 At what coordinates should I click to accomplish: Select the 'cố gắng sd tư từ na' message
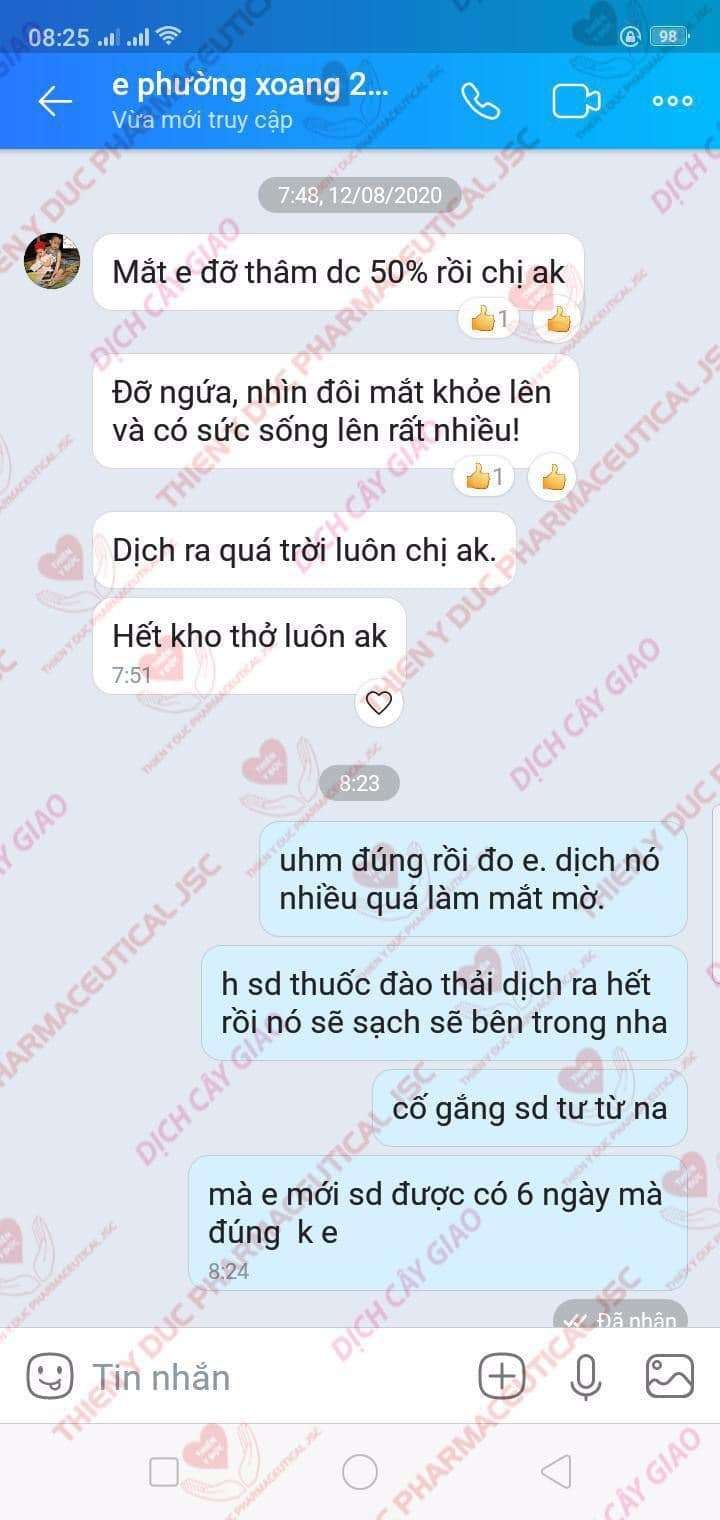click(530, 1108)
